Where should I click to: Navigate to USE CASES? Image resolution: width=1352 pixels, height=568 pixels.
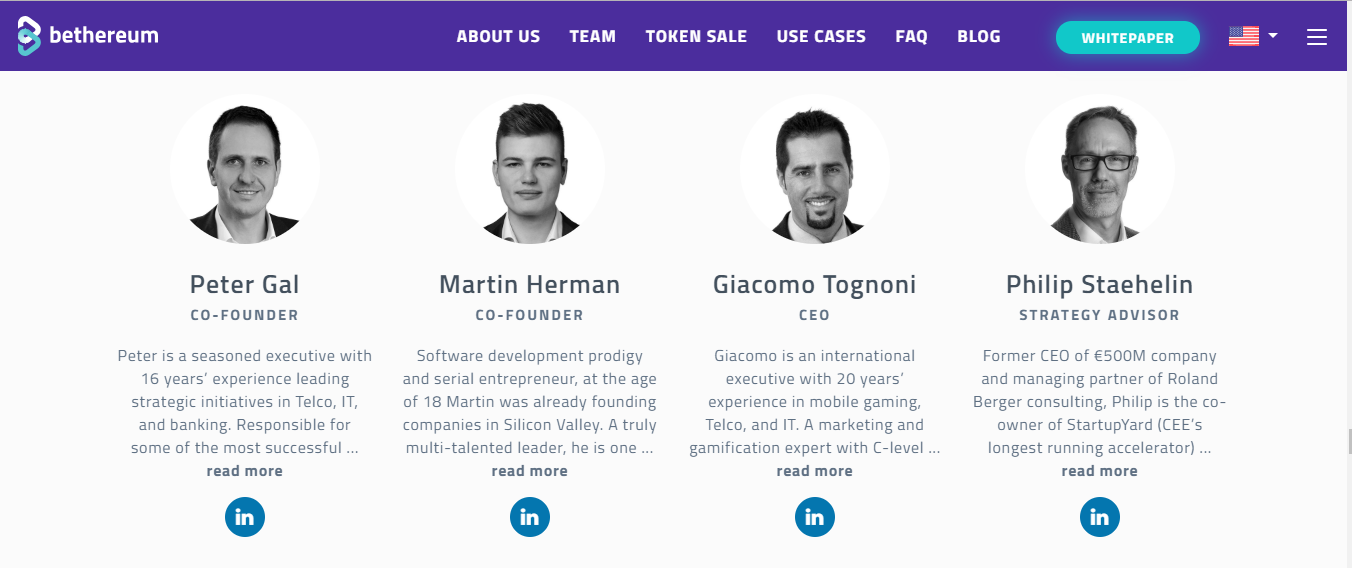821,36
